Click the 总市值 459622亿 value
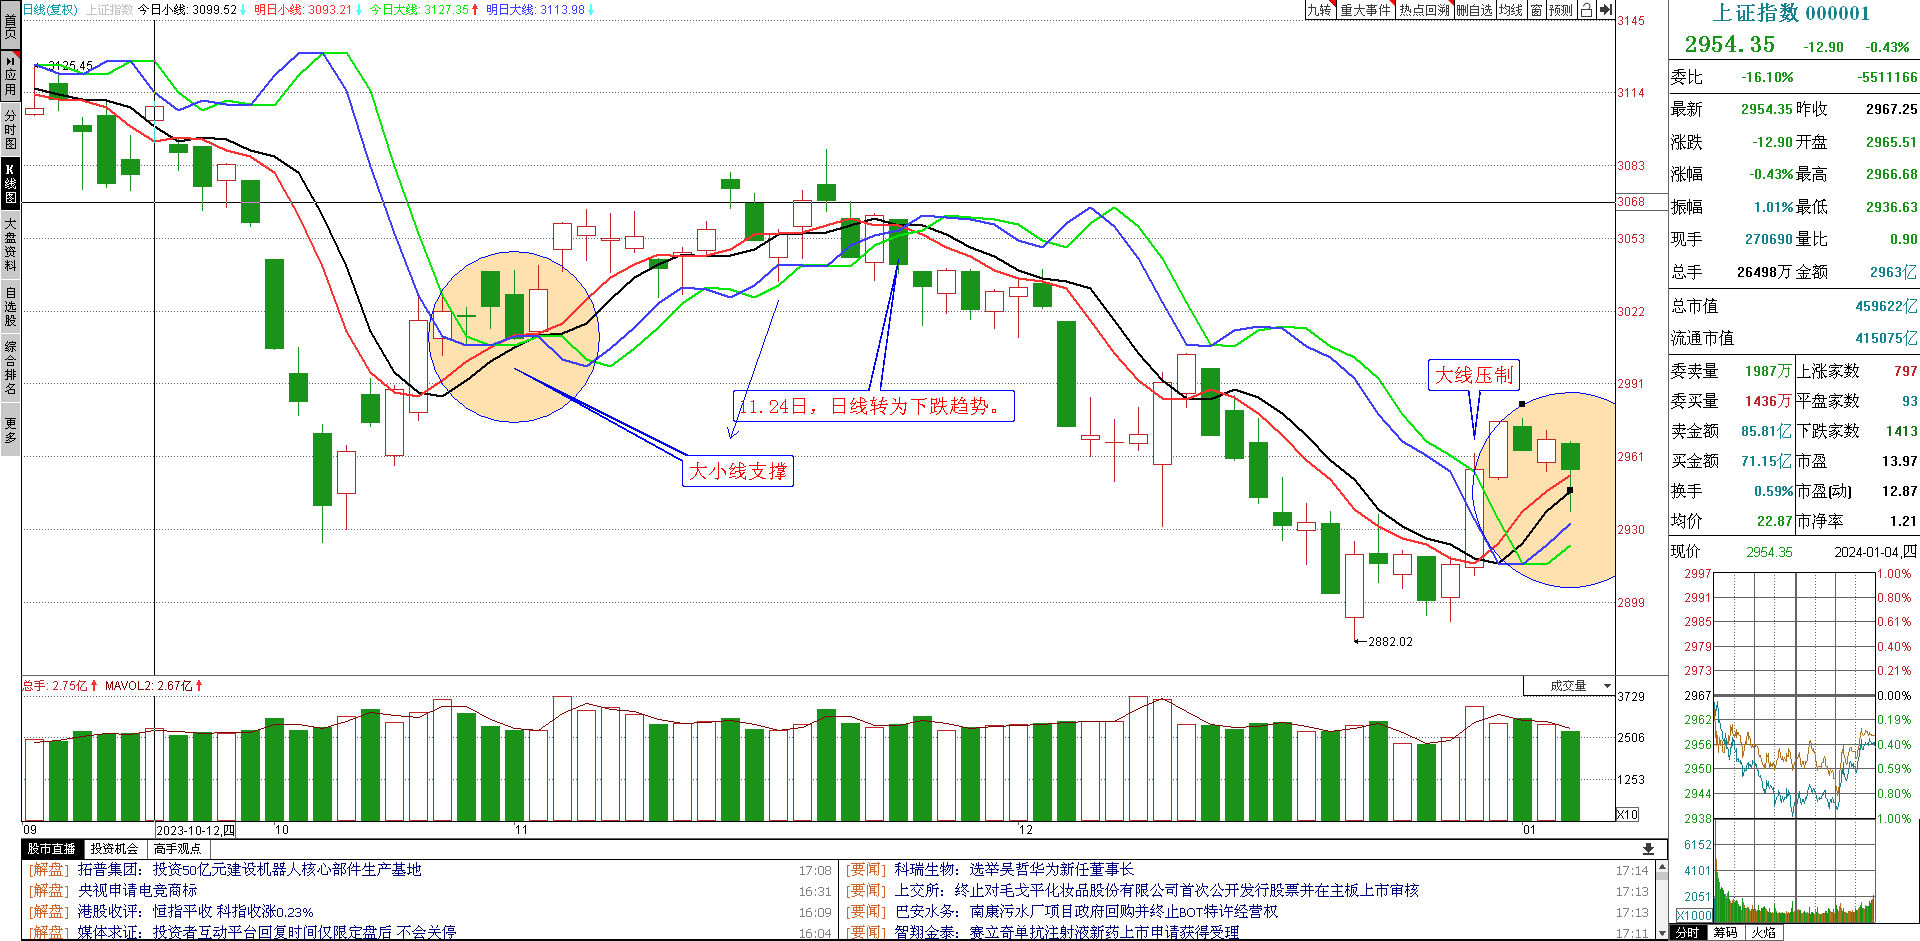 coord(1886,306)
